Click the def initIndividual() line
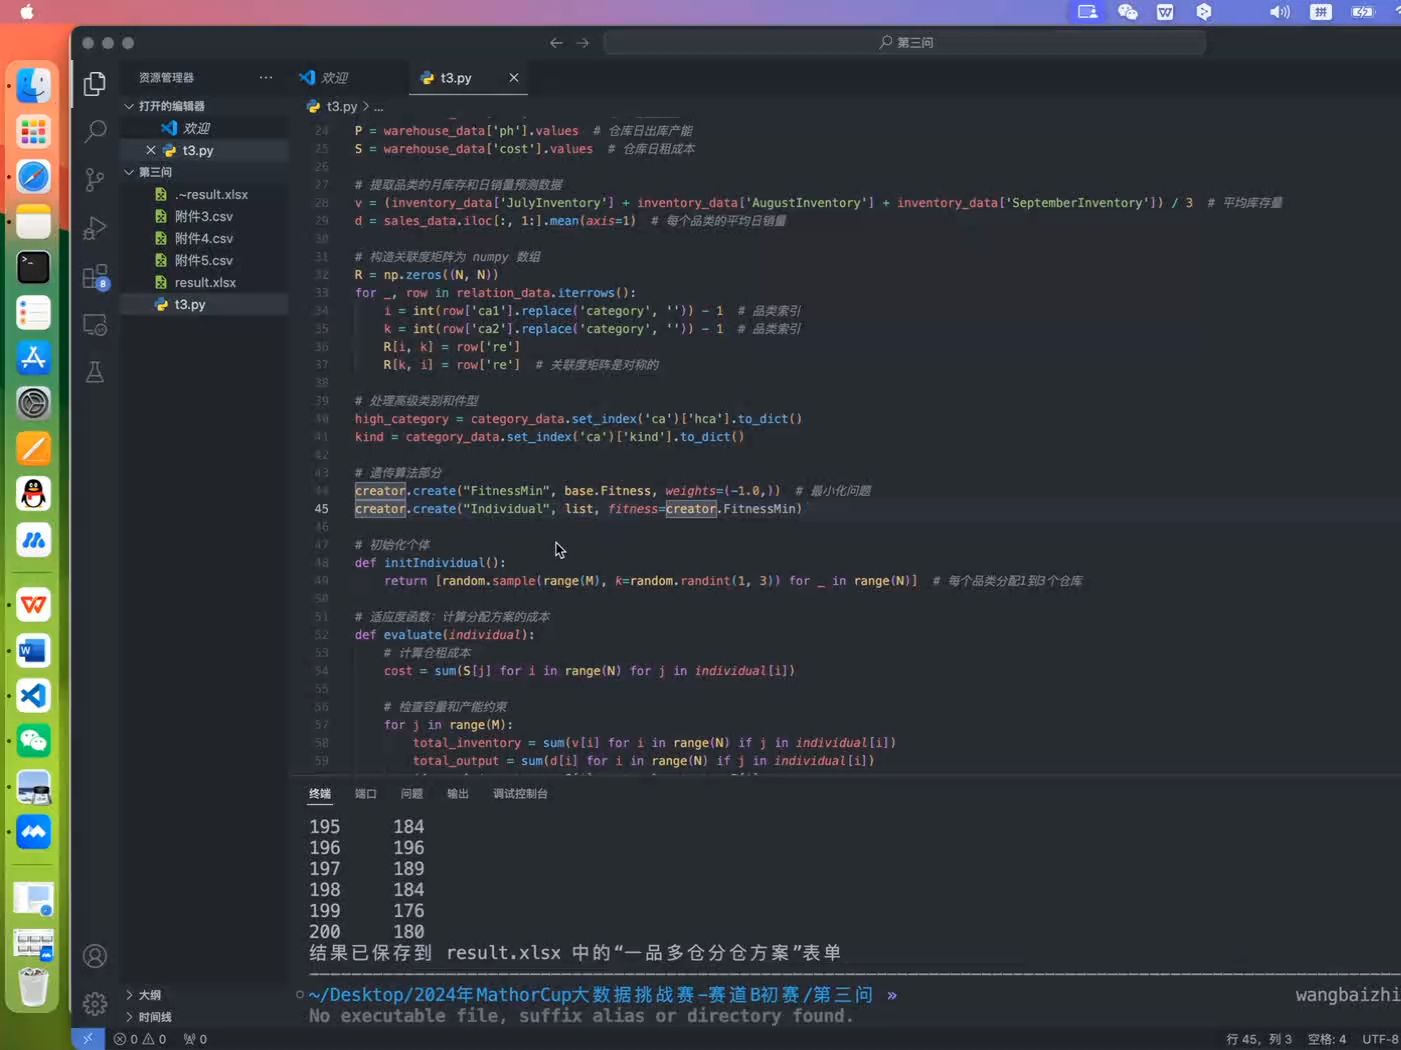This screenshot has width=1401, height=1050. coord(430,562)
